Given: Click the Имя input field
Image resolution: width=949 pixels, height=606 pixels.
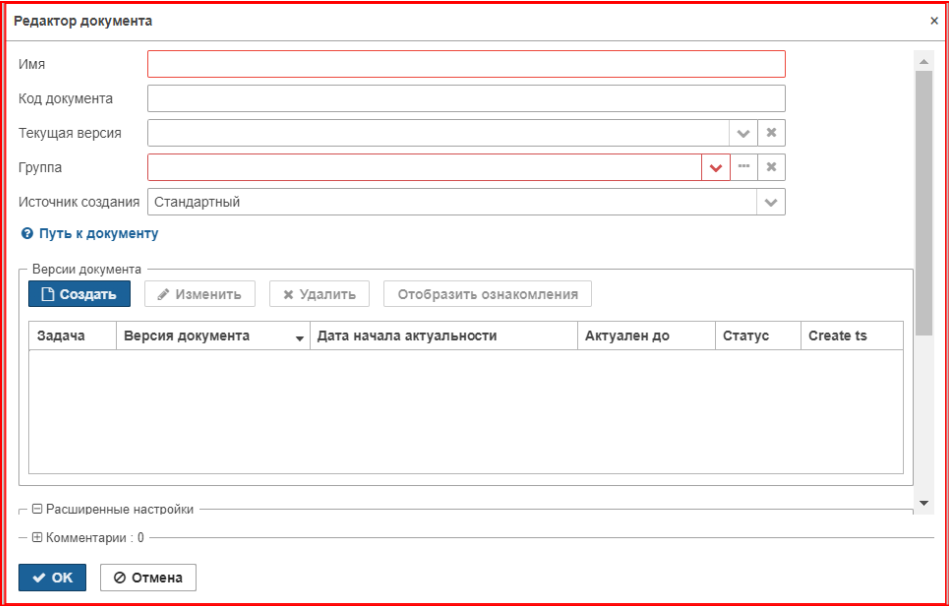Looking at the screenshot, I should [467, 64].
